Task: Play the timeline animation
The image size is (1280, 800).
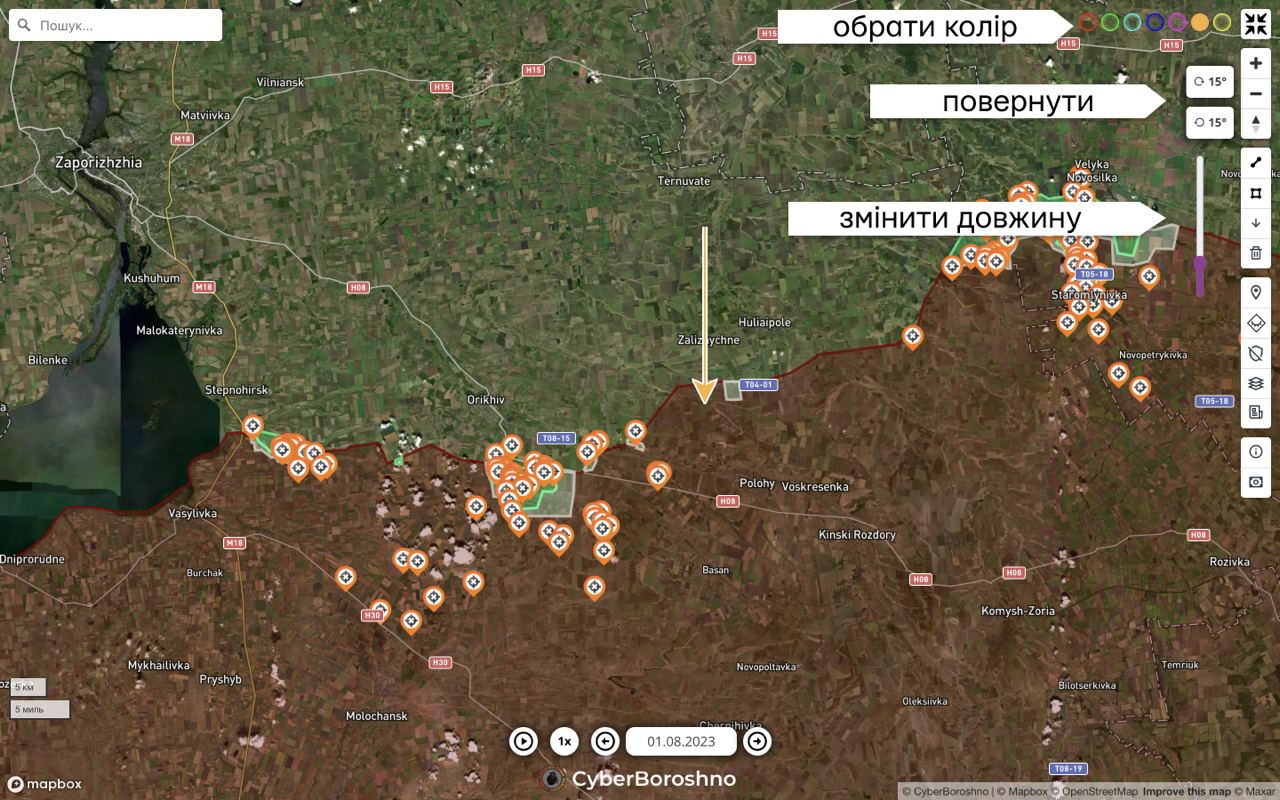Action: (x=523, y=741)
